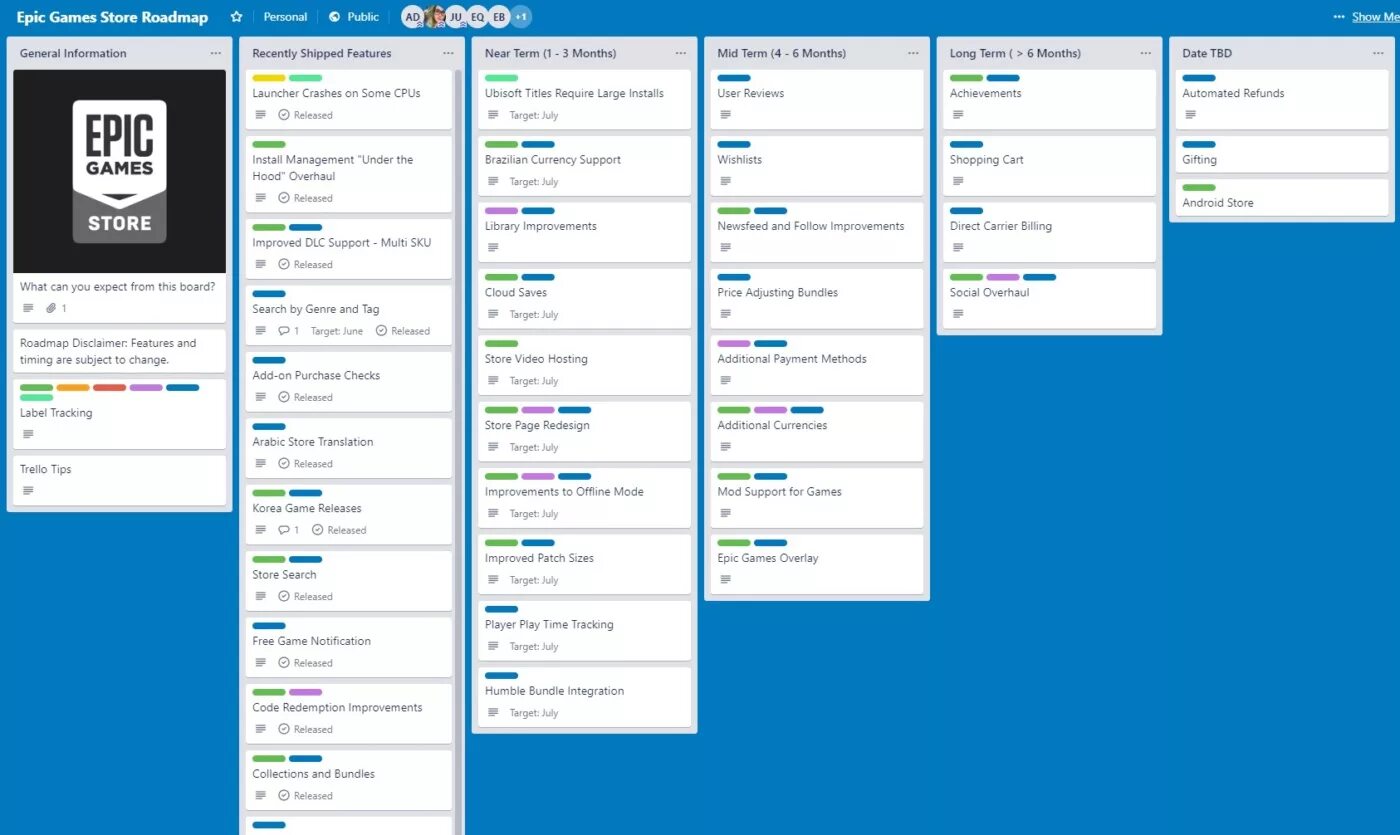Click description icon on Label Tracking card
The image size is (1400, 835).
click(x=28, y=434)
